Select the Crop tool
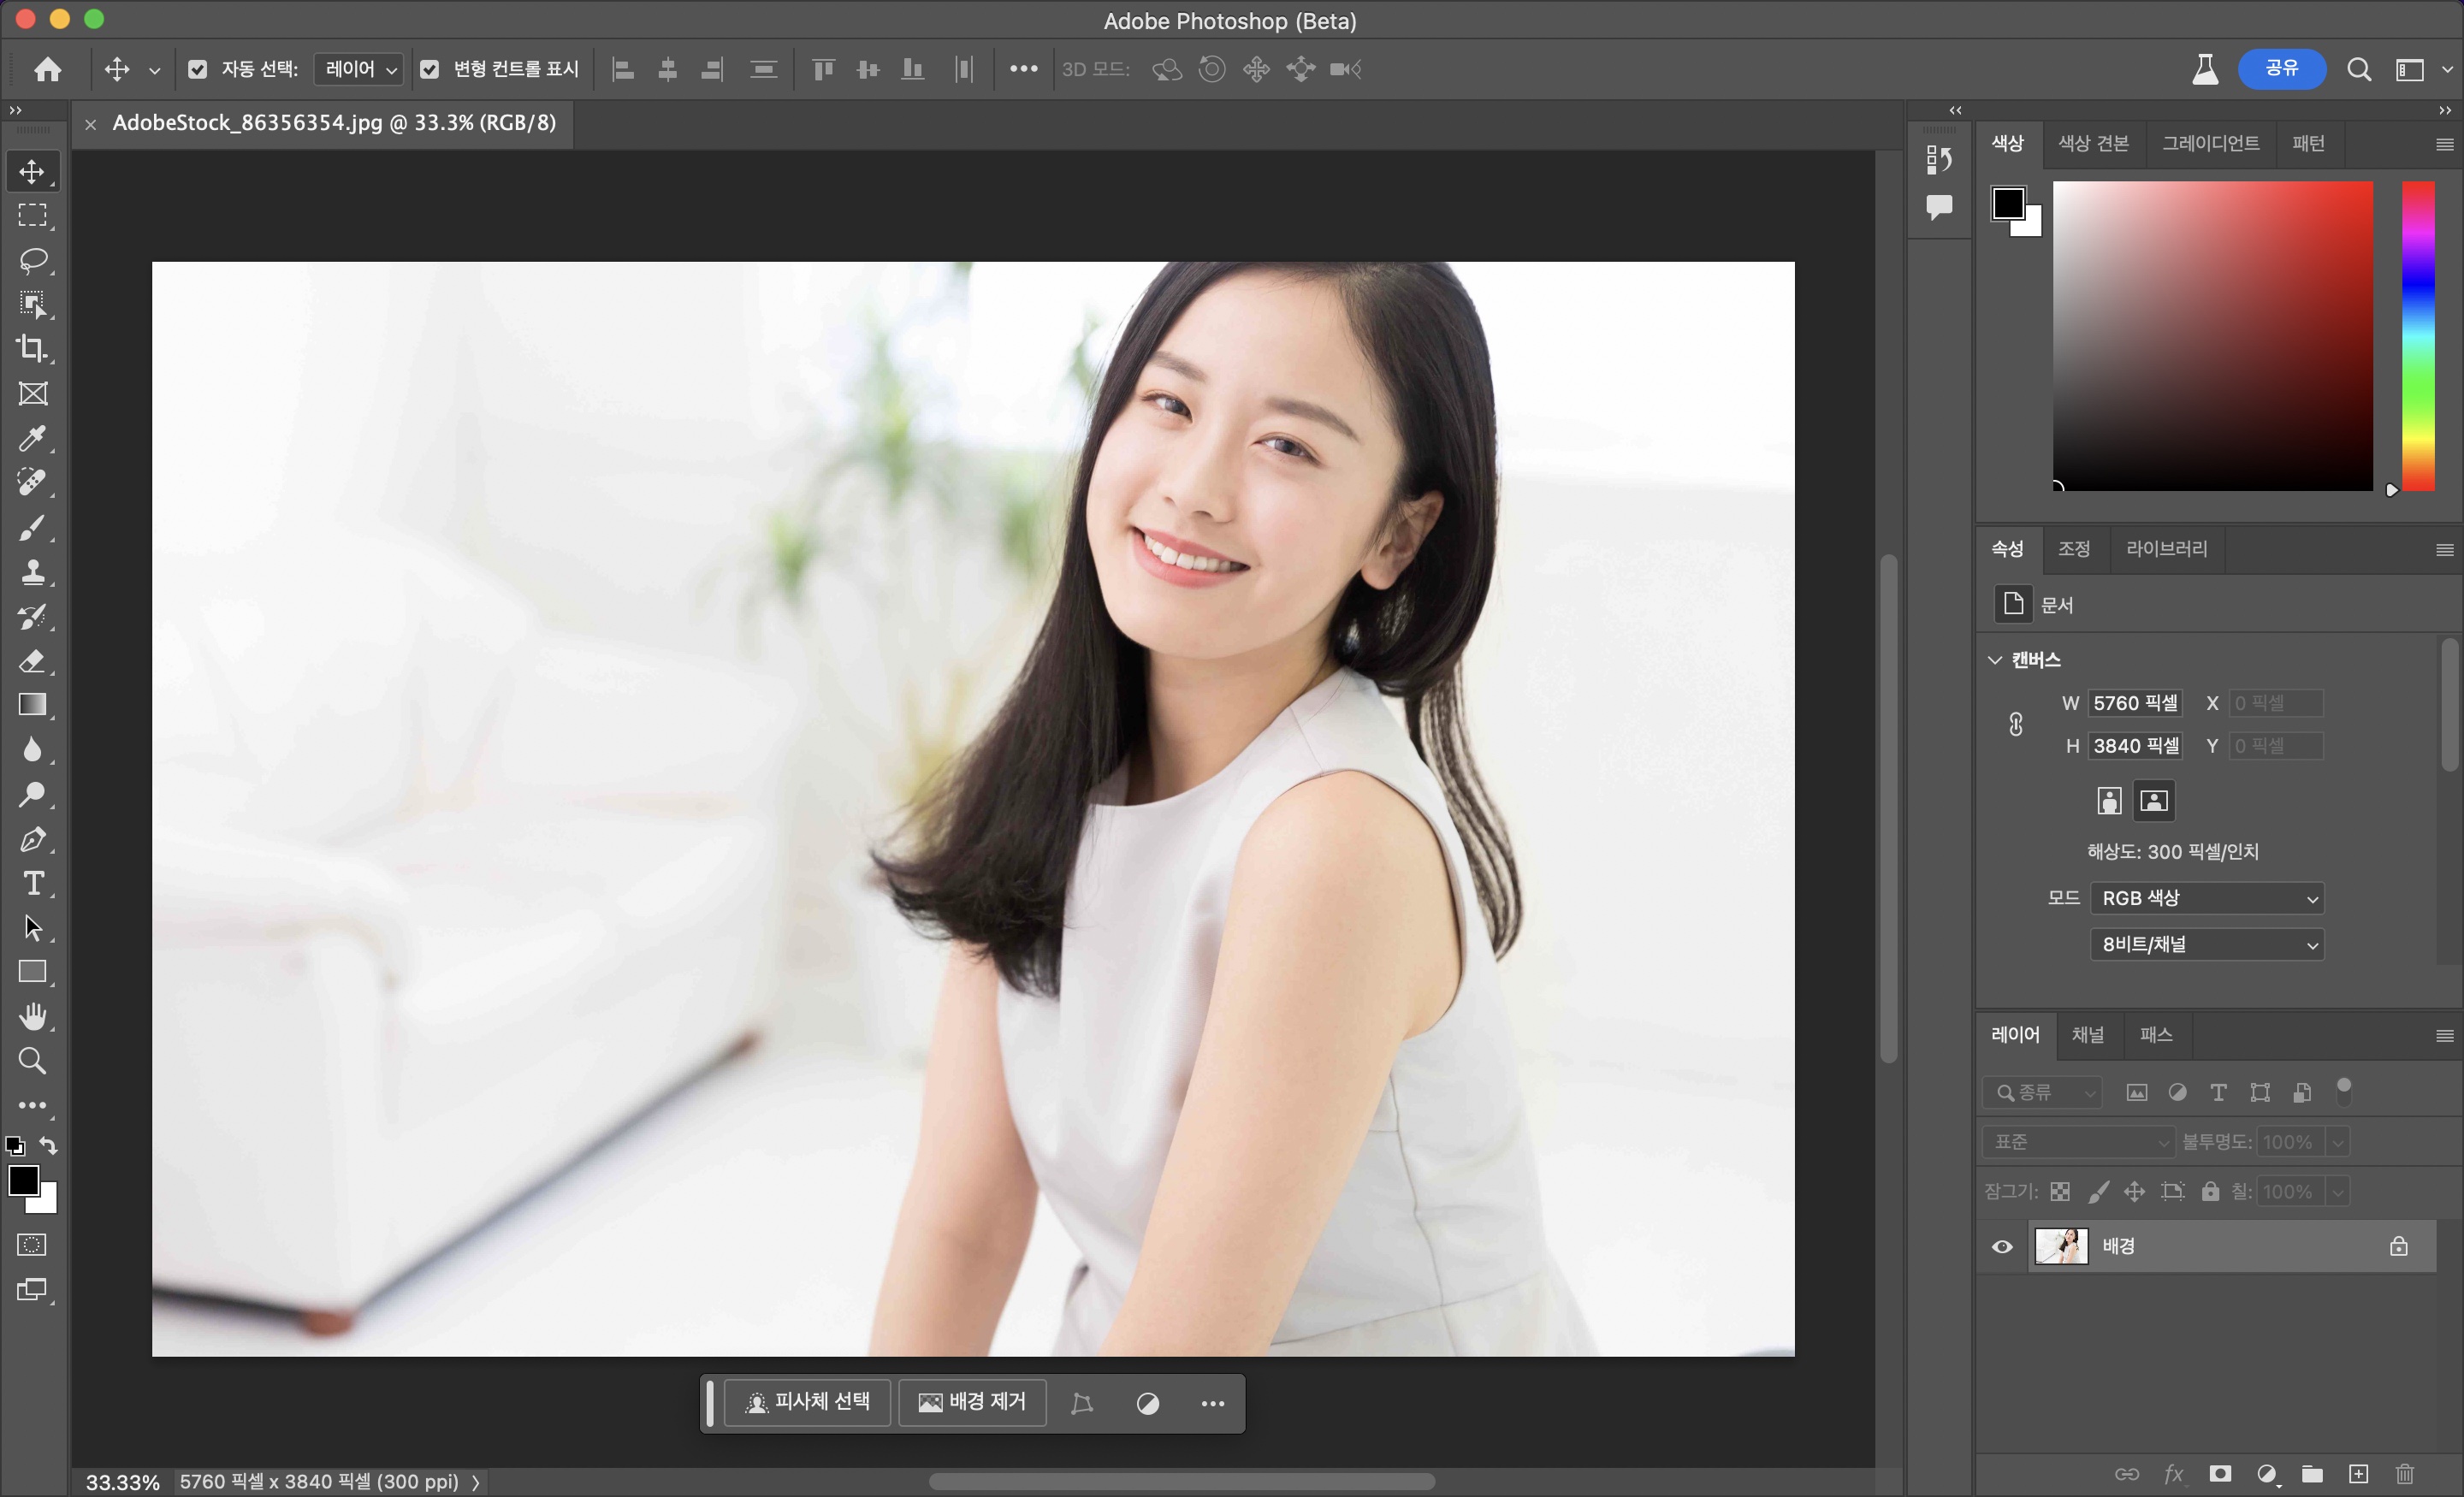This screenshot has width=2464, height=1497. (33, 349)
